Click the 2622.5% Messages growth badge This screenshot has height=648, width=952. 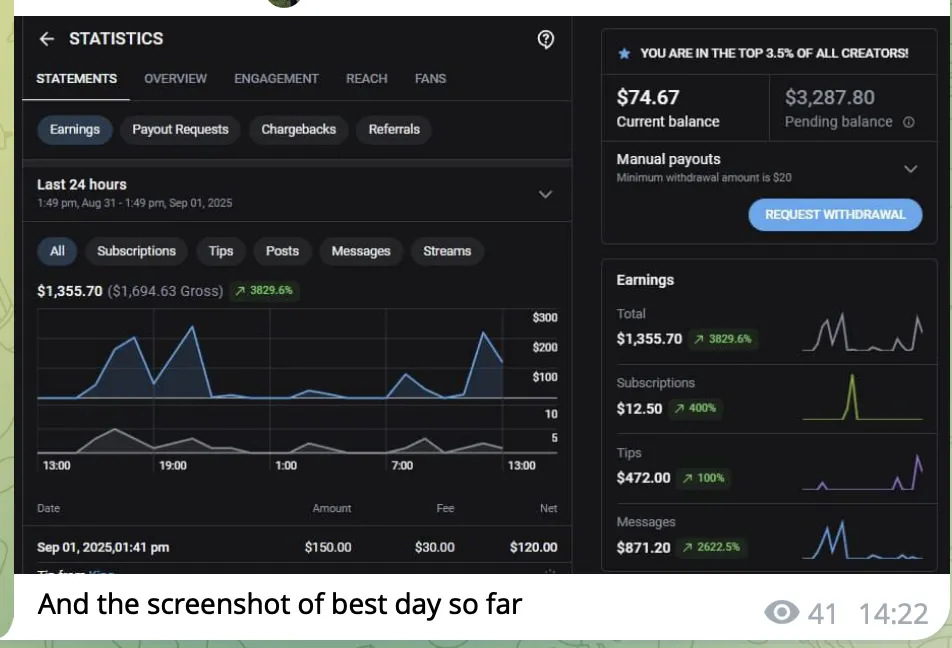point(712,547)
